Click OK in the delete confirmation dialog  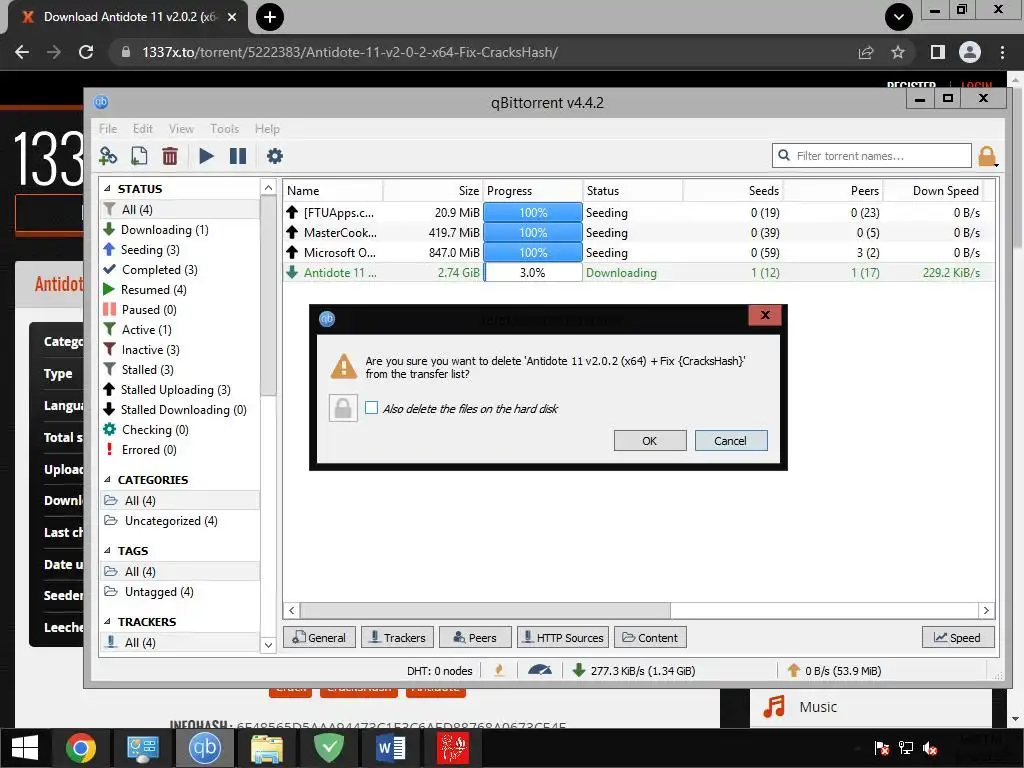pyautogui.click(x=650, y=441)
